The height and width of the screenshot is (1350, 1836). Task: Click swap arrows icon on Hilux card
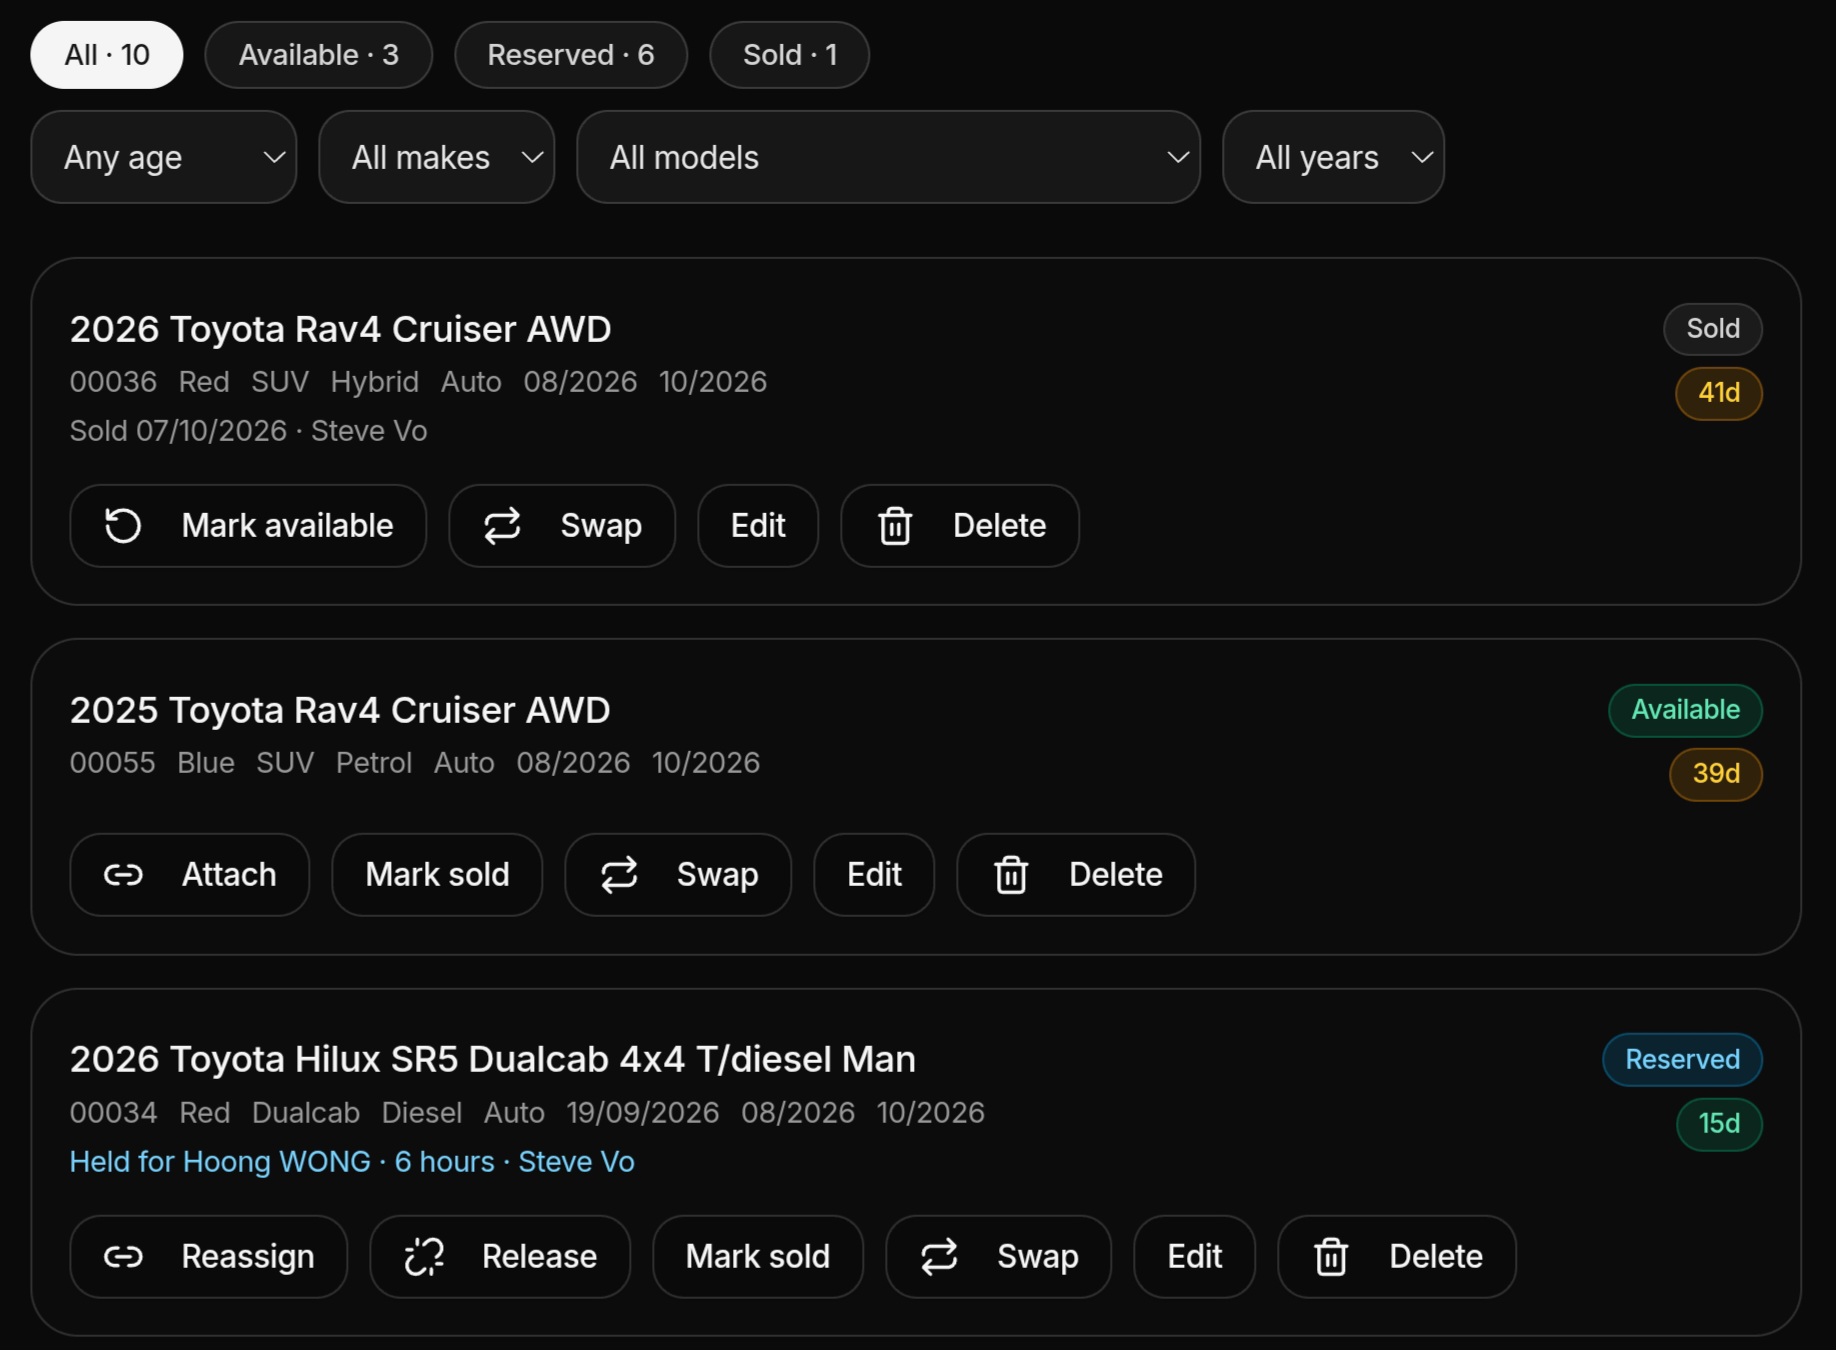(x=939, y=1257)
